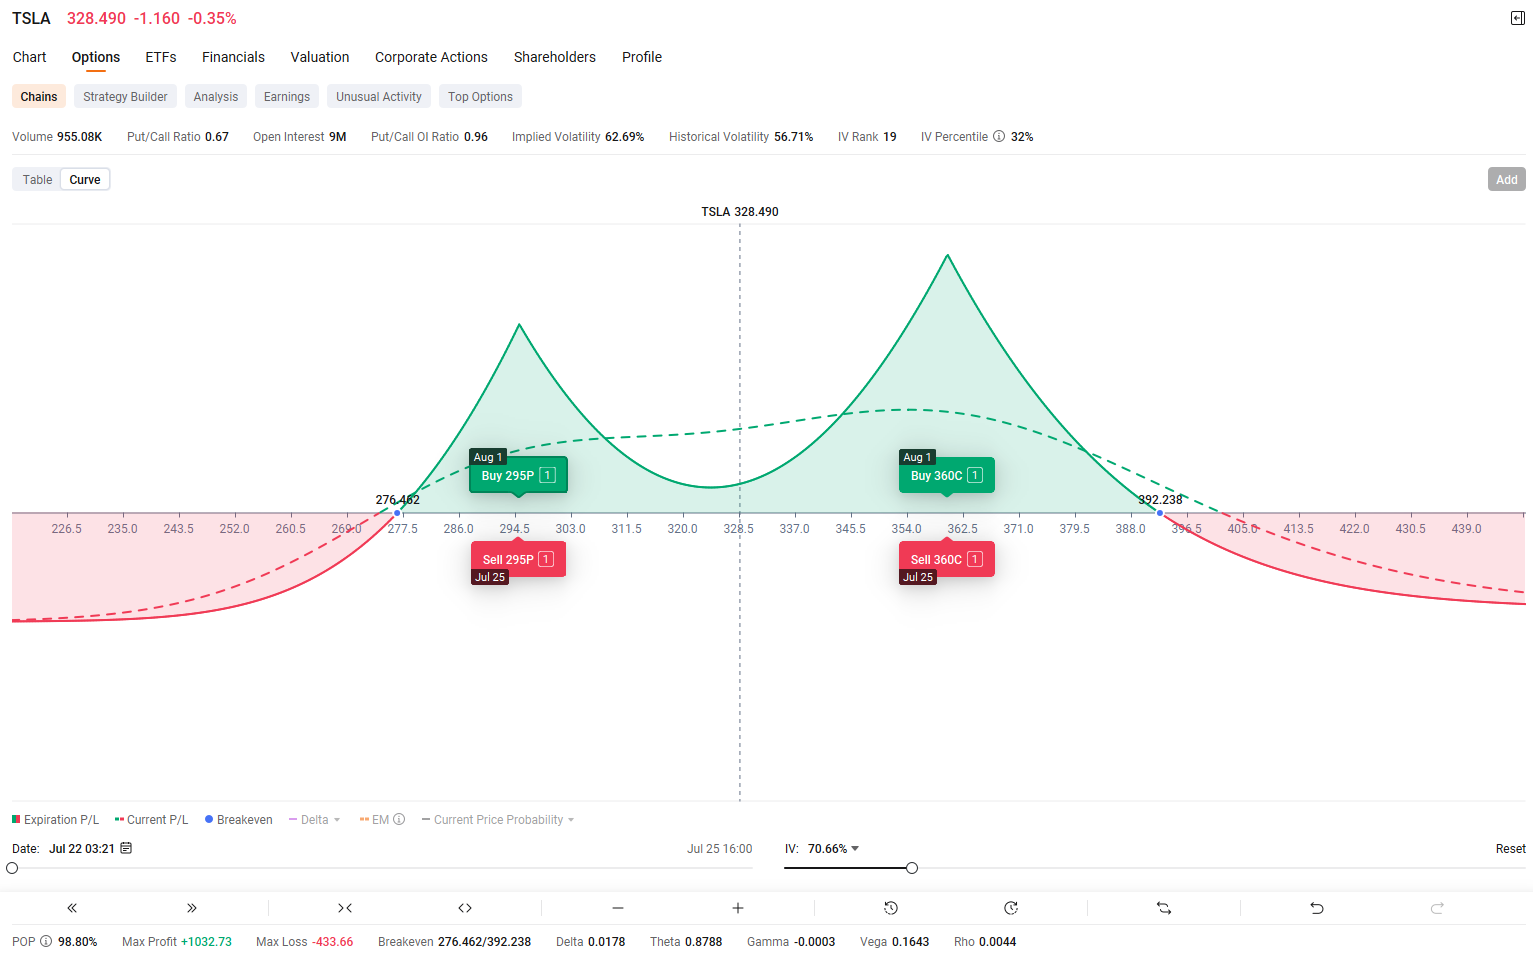Select the 392.238 breakeven dot on chart
Screen dimensions: 1533x956
1160,513
